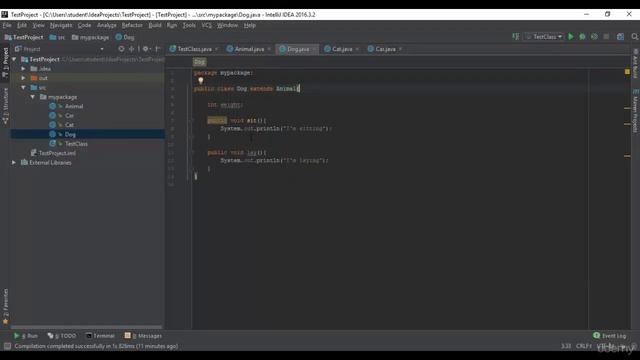Select the Animal class in project tree
This screenshot has width=640, height=360.
point(74,106)
